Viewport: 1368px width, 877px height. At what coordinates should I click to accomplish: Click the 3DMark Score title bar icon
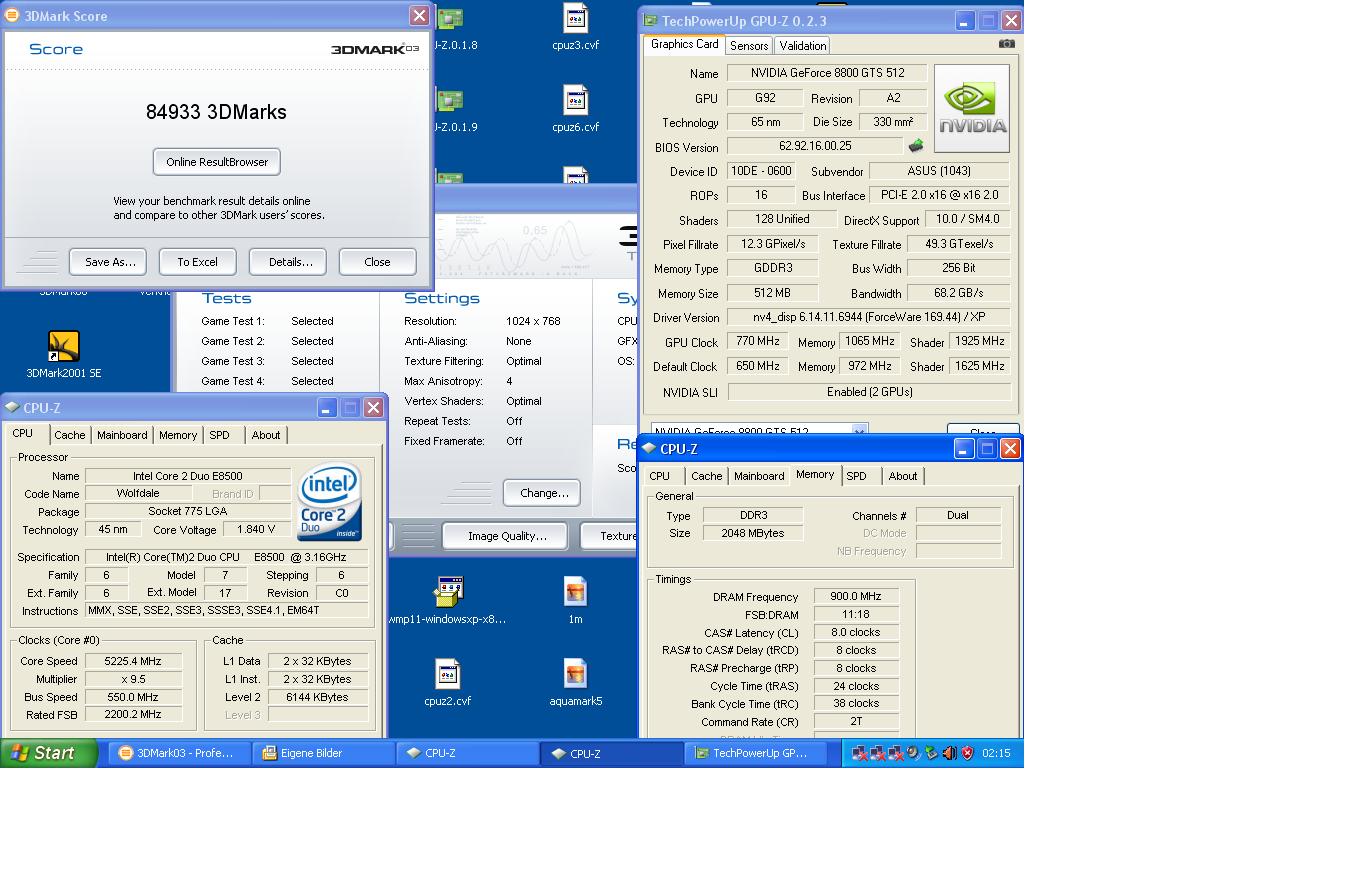pos(12,16)
